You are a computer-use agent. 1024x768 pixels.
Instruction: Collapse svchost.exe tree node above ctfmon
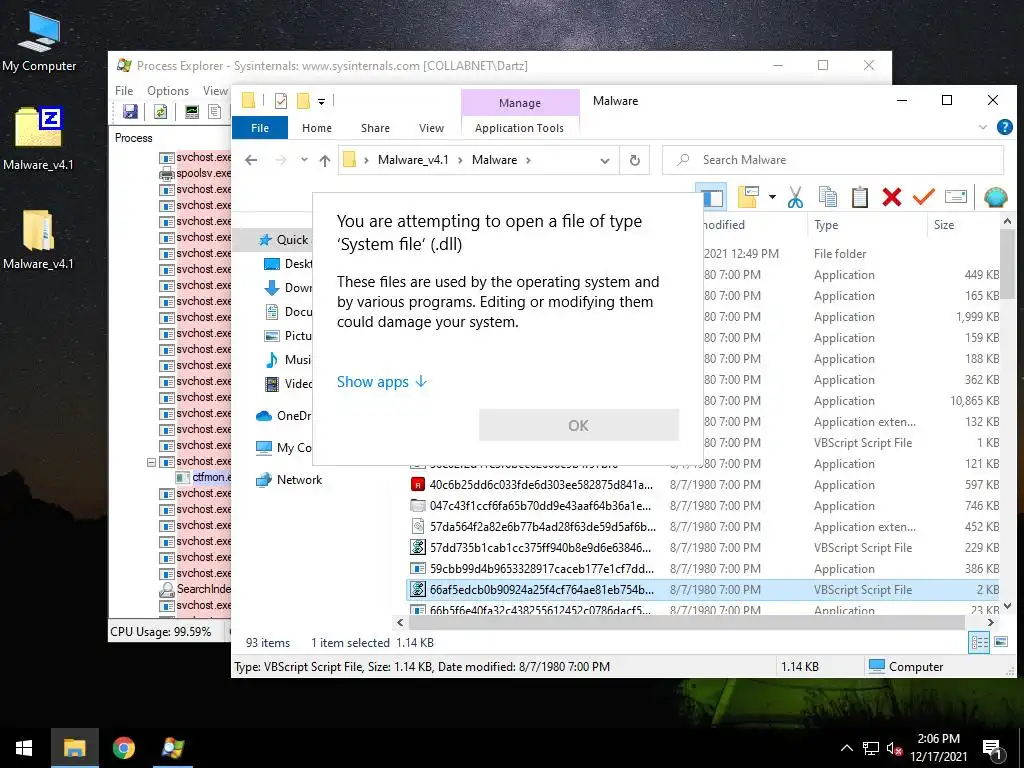click(x=151, y=462)
